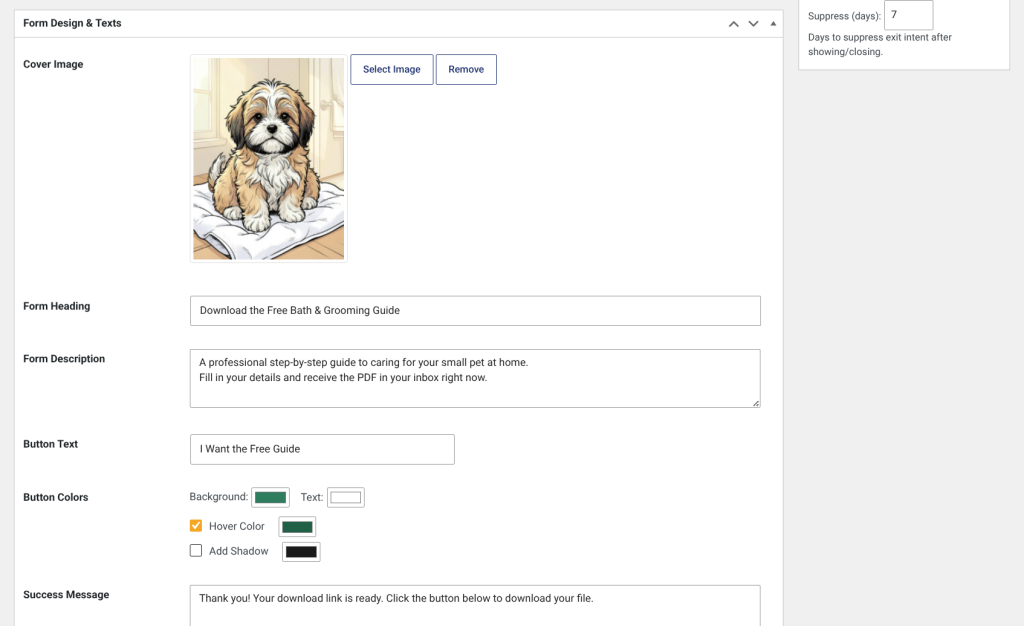Select the Suppress (days) label
The height and width of the screenshot is (626, 1024).
844,16
